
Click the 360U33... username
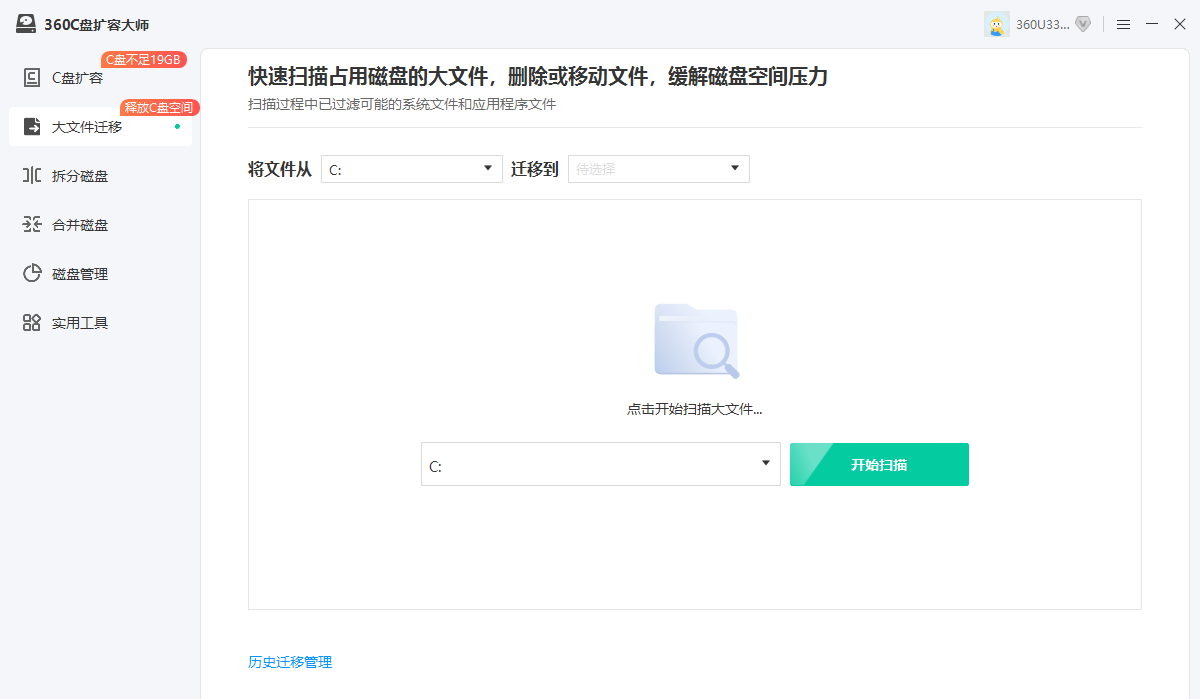tap(1042, 25)
